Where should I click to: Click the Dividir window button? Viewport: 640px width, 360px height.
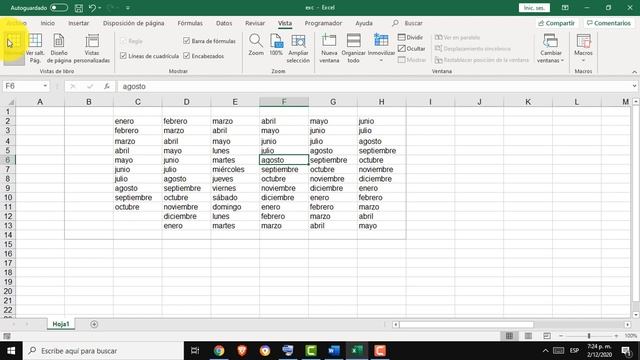411,38
